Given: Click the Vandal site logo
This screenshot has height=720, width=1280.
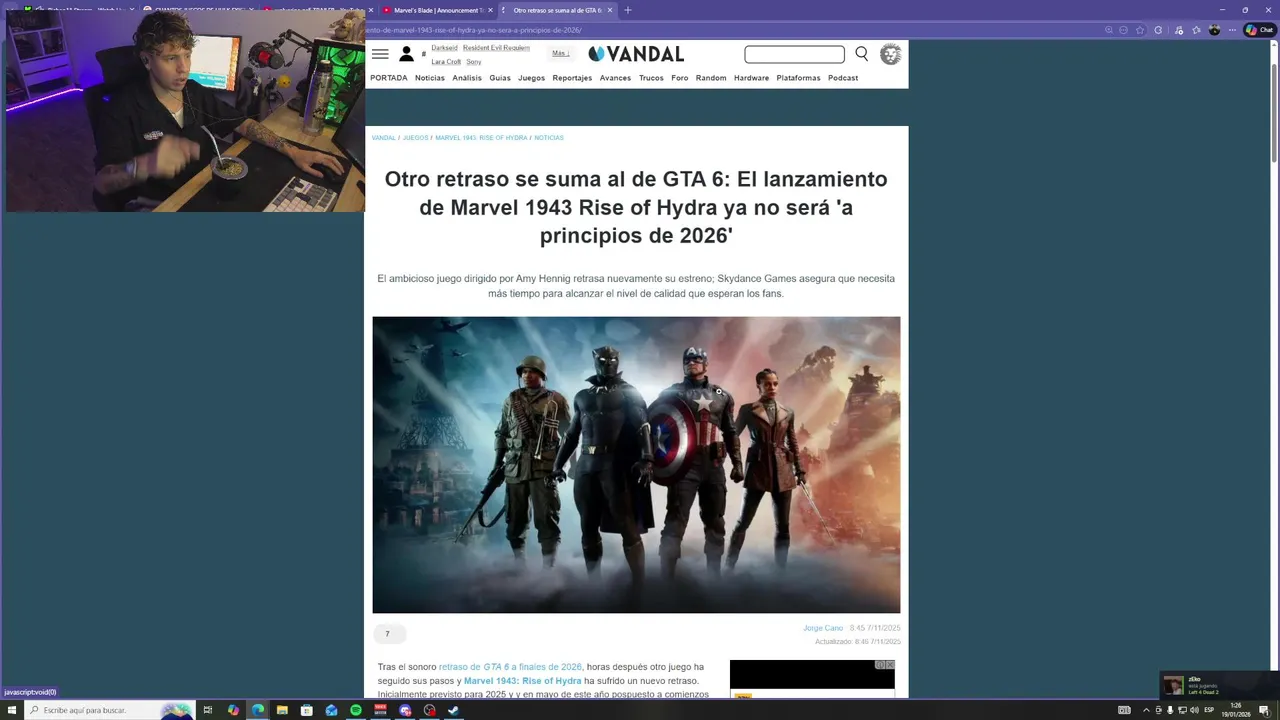Looking at the screenshot, I should (x=636, y=54).
